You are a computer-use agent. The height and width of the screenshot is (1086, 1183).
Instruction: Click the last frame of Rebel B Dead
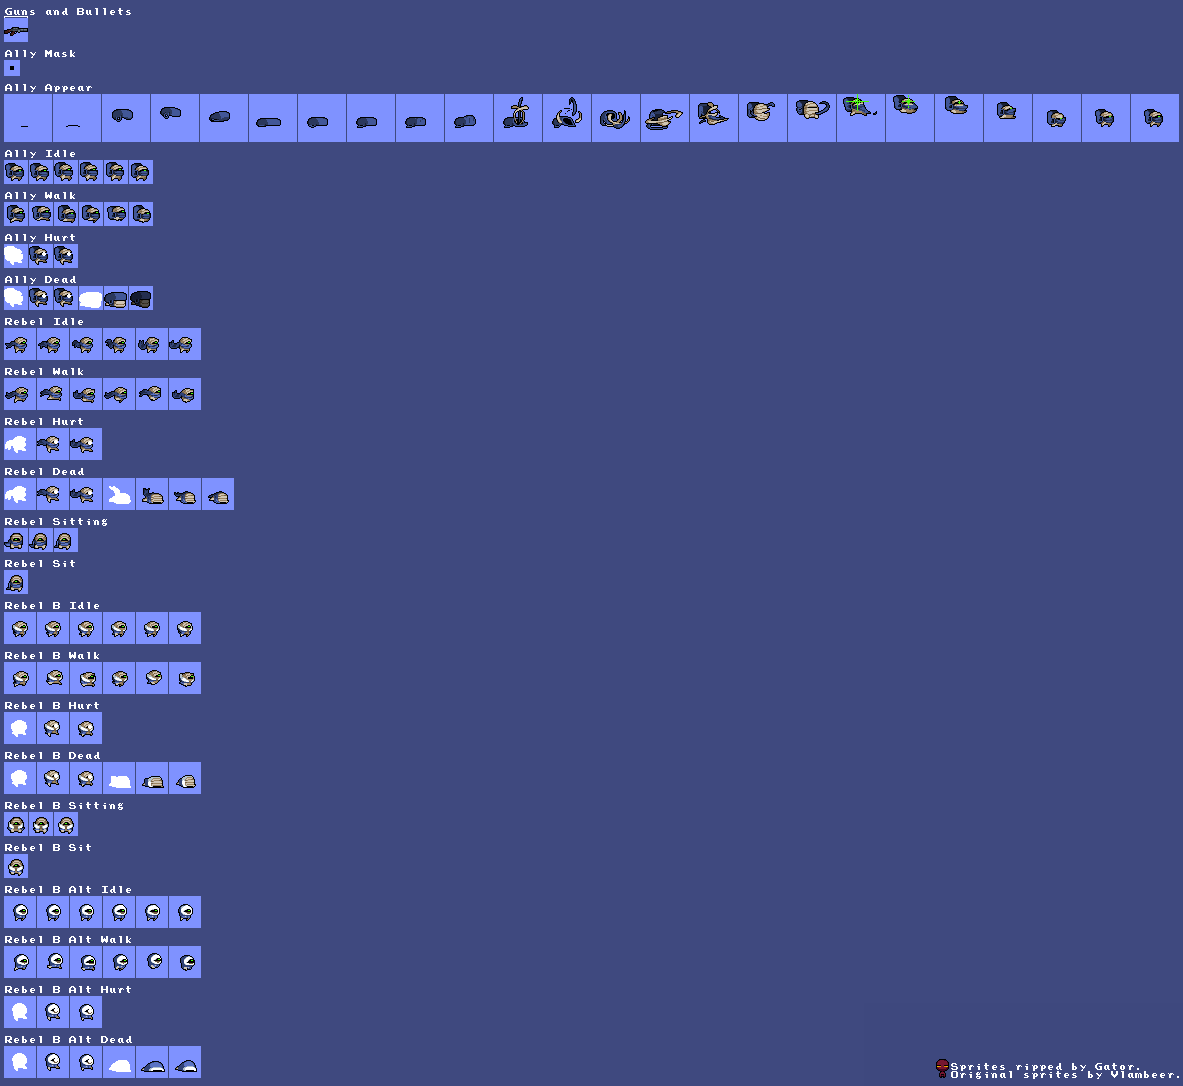click(185, 778)
